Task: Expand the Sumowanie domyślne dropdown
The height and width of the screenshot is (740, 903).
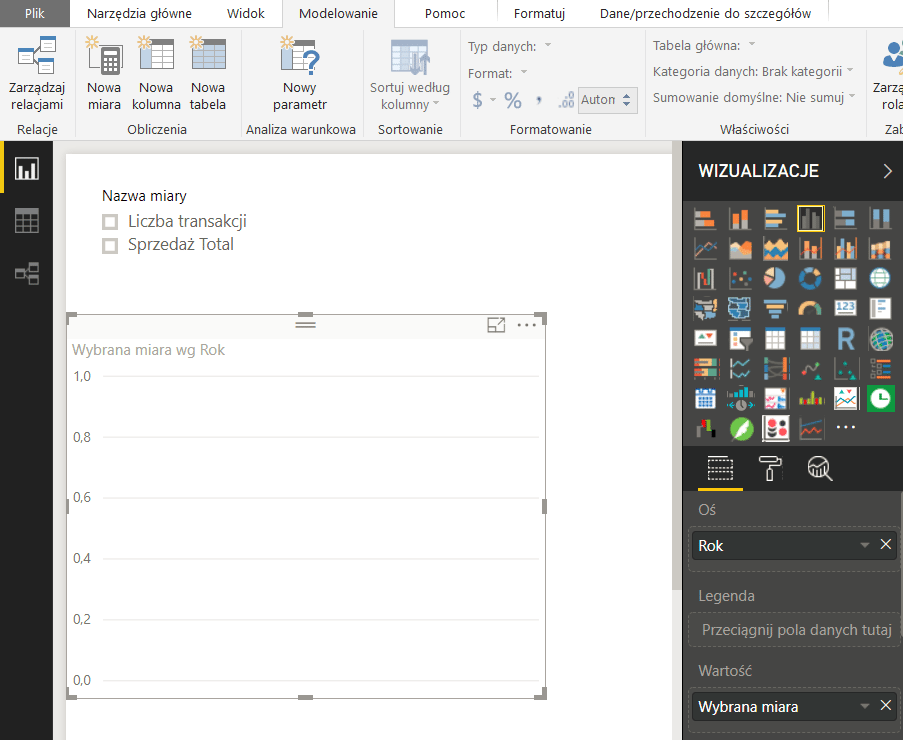Action: tap(851, 97)
